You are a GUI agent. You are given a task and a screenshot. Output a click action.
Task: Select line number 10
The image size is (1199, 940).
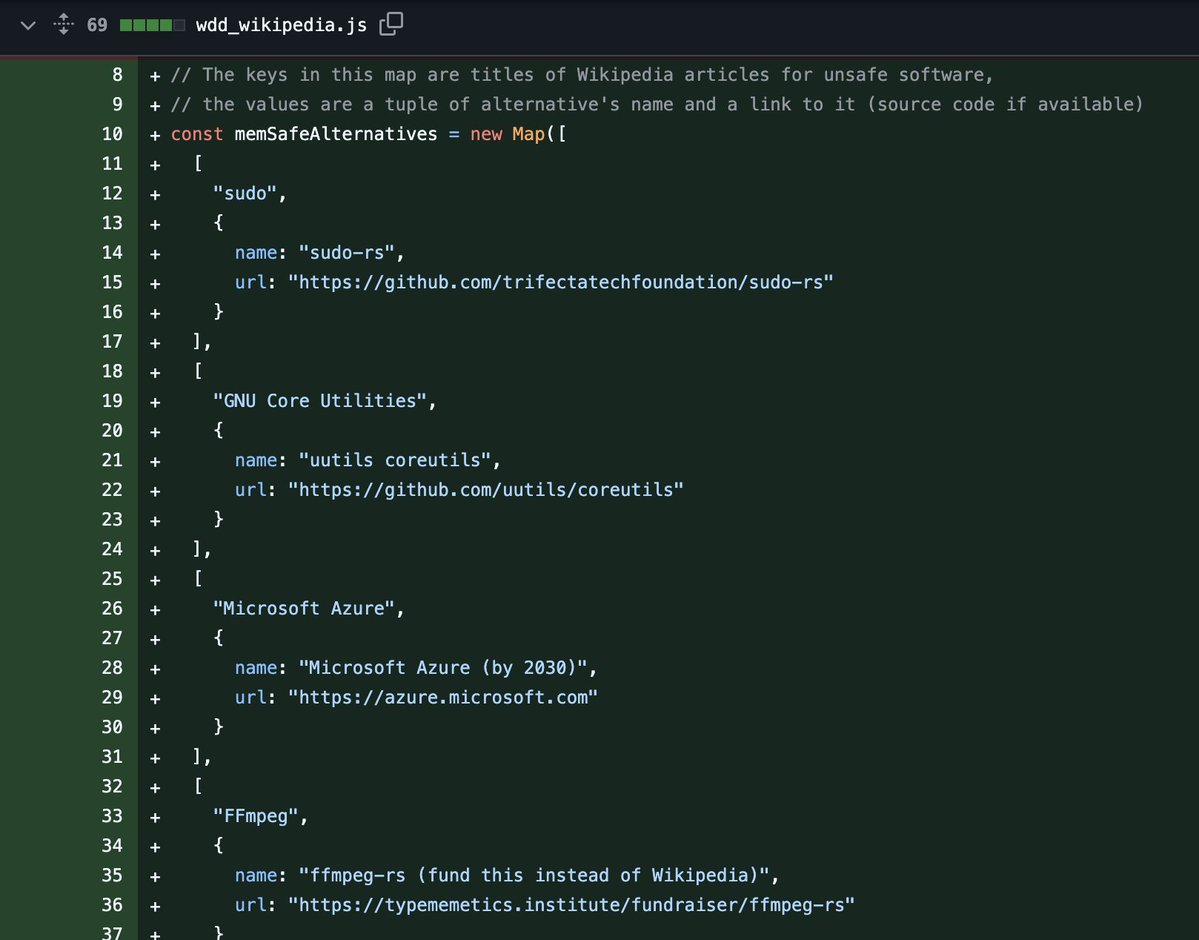tap(112, 134)
